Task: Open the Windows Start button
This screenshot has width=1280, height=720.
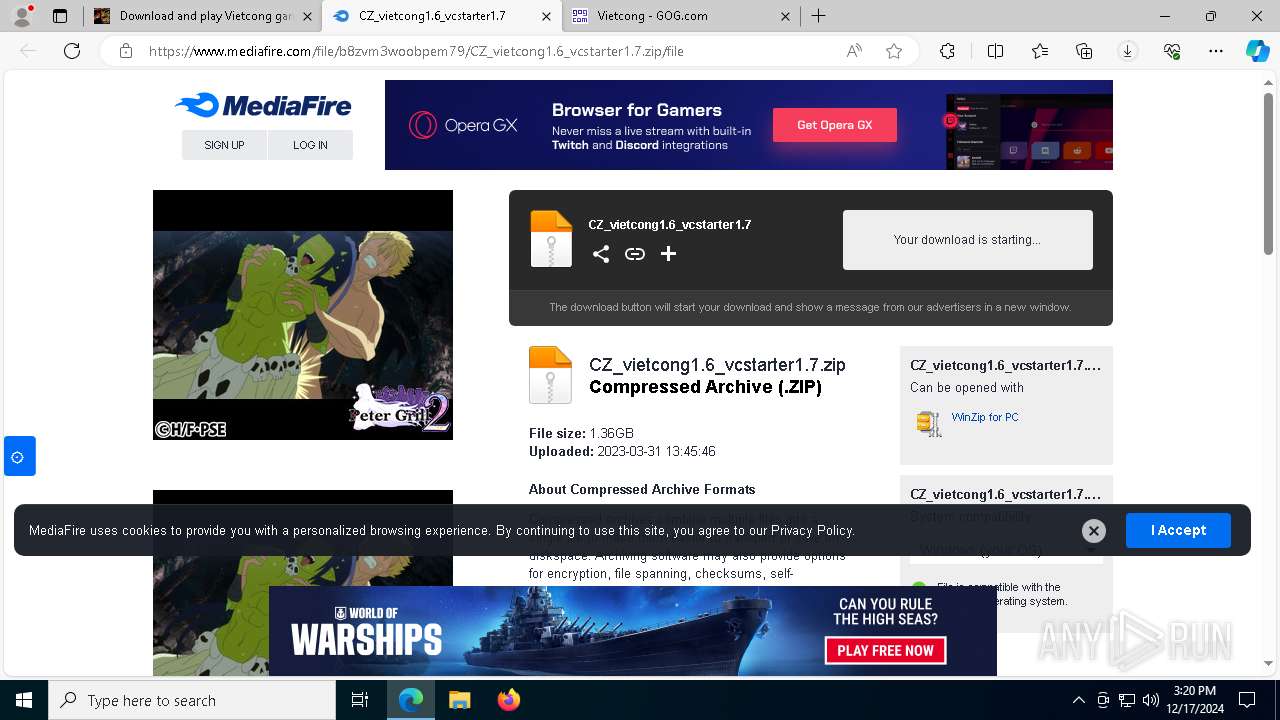Action: 24,700
